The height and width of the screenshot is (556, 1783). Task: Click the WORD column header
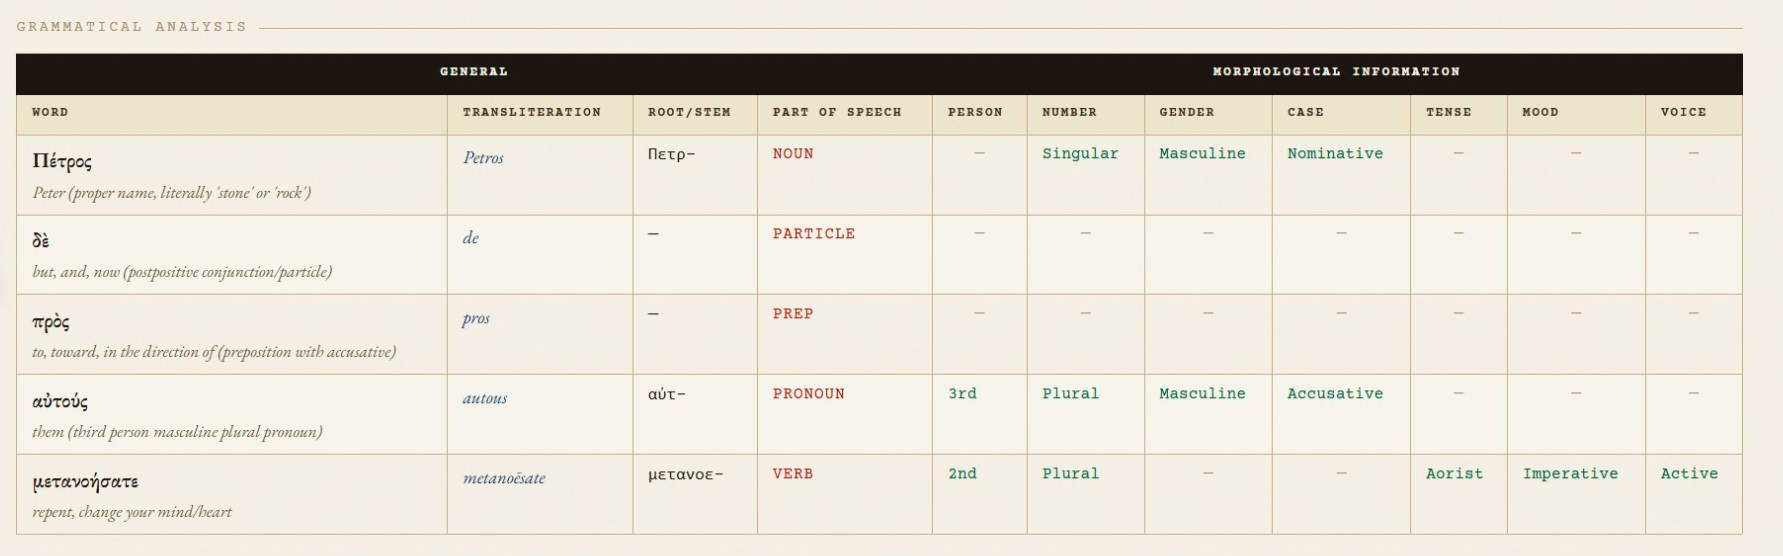[50, 112]
